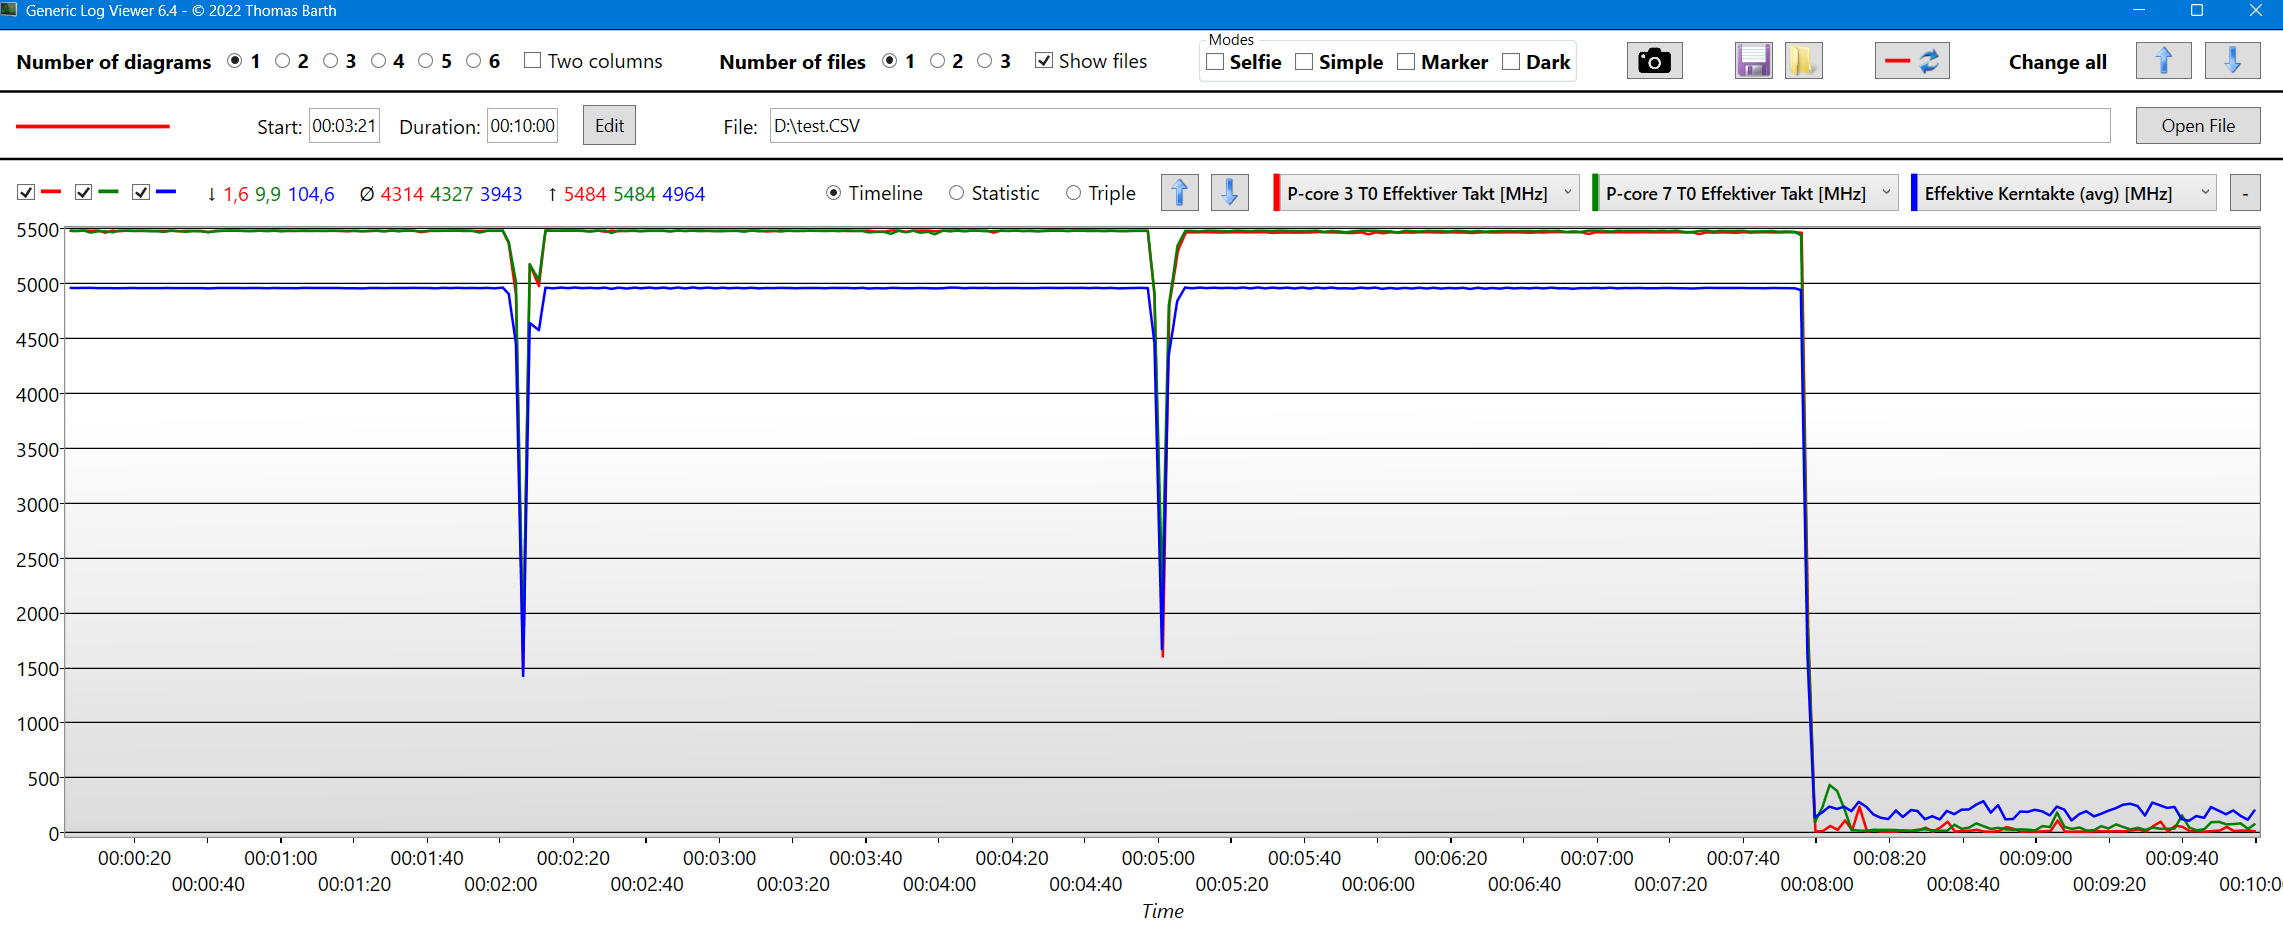2283x936 pixels.
Task: Click green swatch beside P-core 7 dropdown
Action: tap(1595, 193)
